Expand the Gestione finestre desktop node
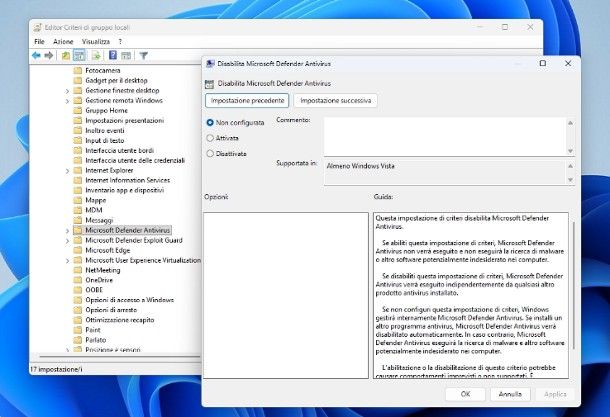 (x=67, y=91)
